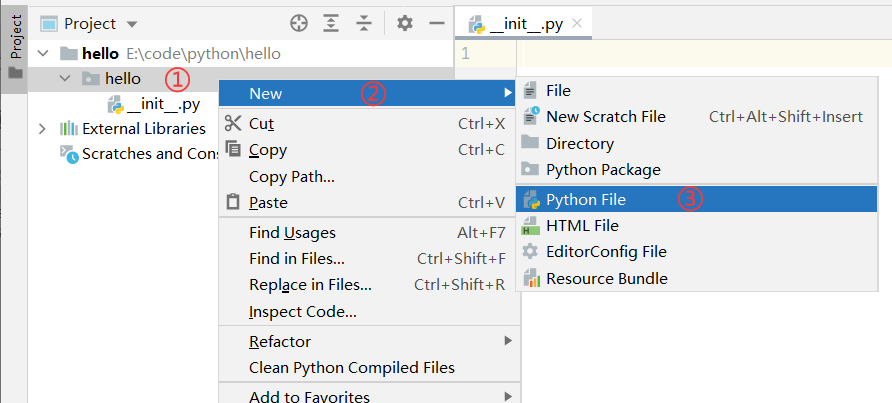892x403 pixels.
Task: Open the Project view dropdown
Action: [x=133, y=23]
